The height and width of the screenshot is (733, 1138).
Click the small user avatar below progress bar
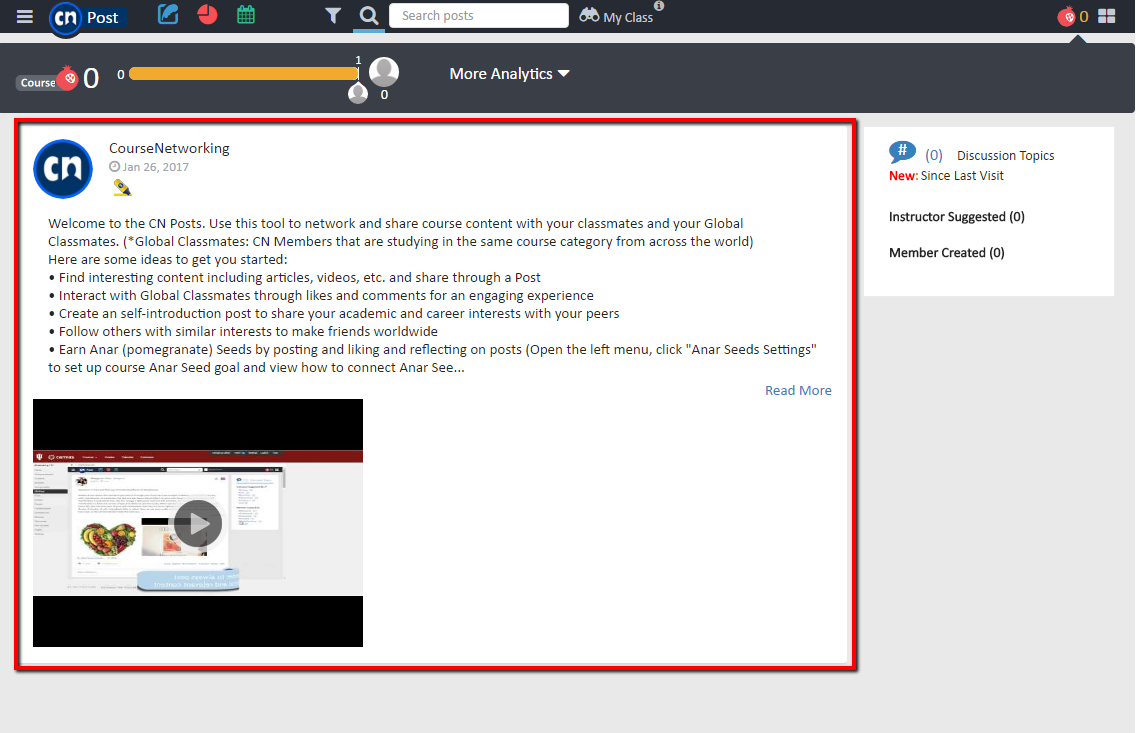tap(358, 94)
